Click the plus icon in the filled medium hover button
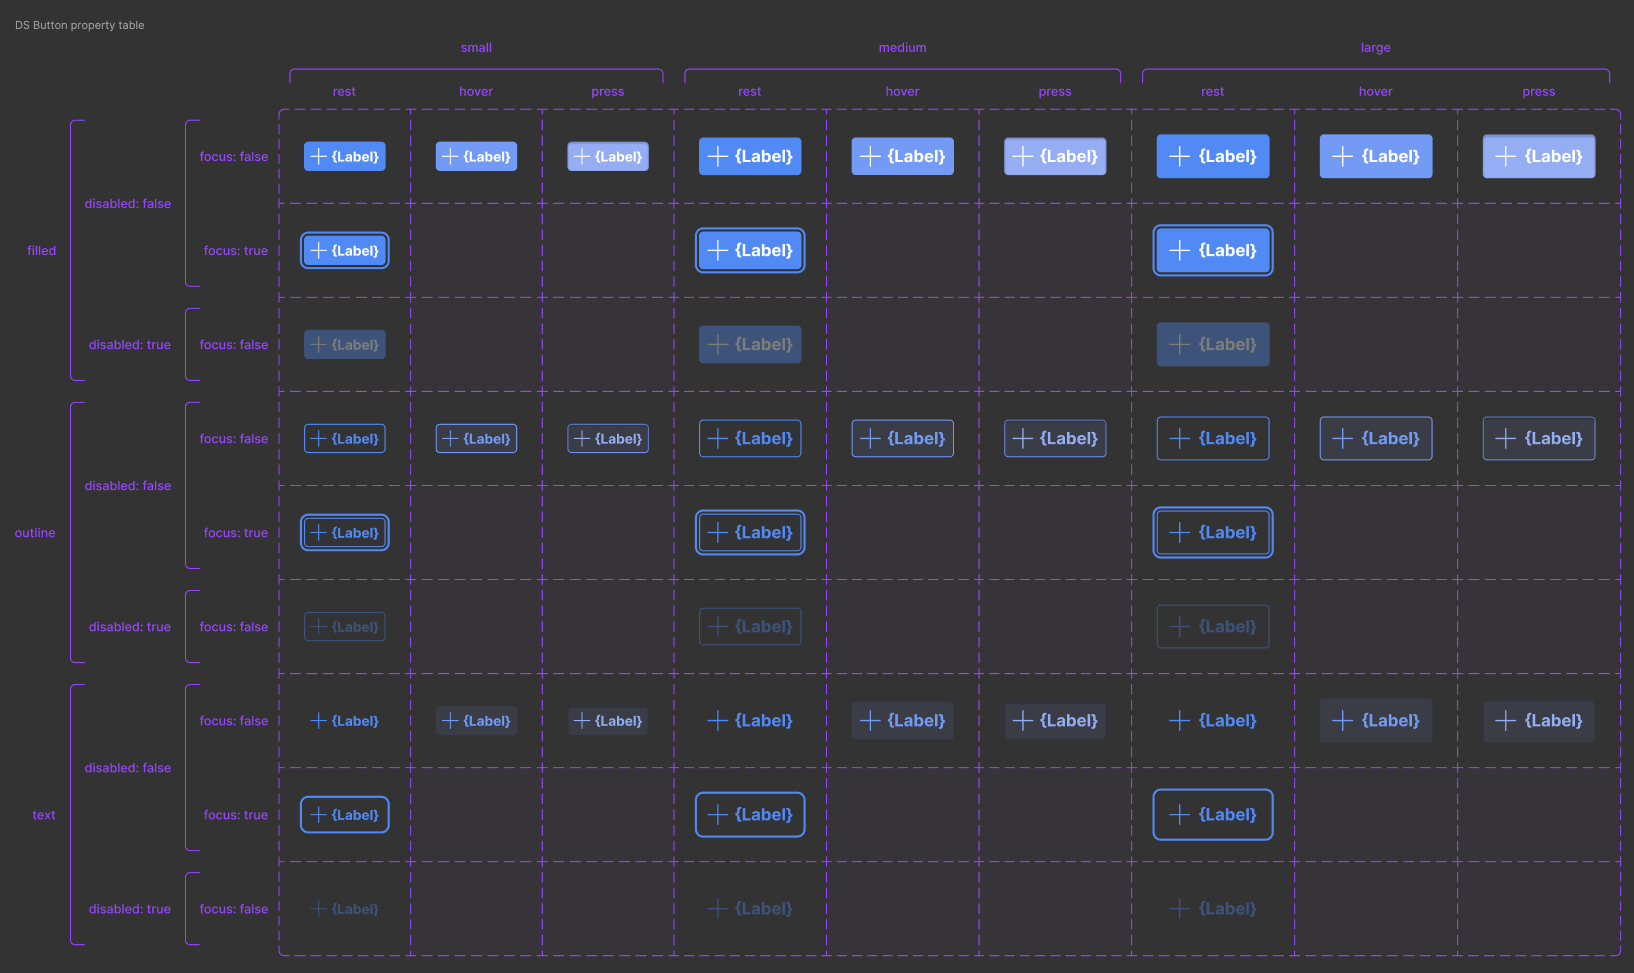The width and height of the screenshot is (1634, 973). (x=870, y=157)
